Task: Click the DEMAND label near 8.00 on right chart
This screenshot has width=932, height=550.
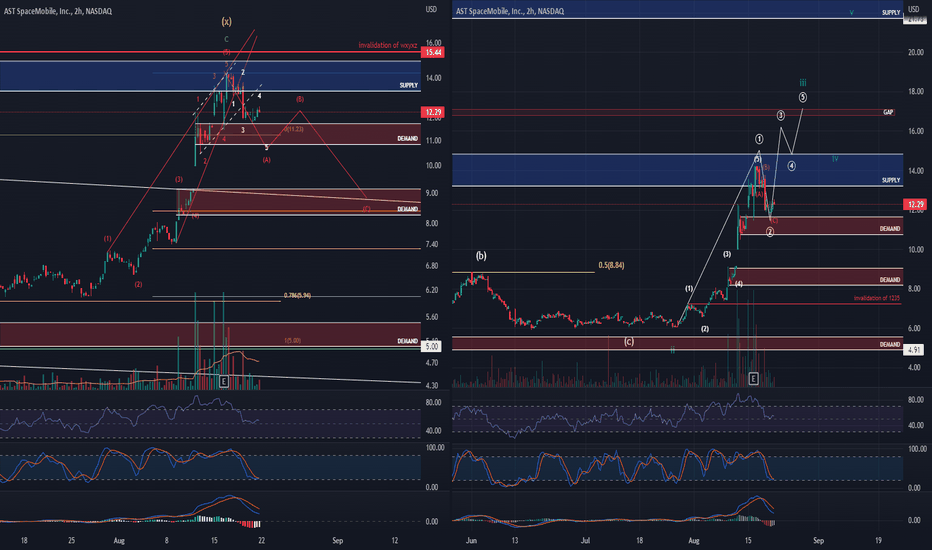Action: pos(890,279)
